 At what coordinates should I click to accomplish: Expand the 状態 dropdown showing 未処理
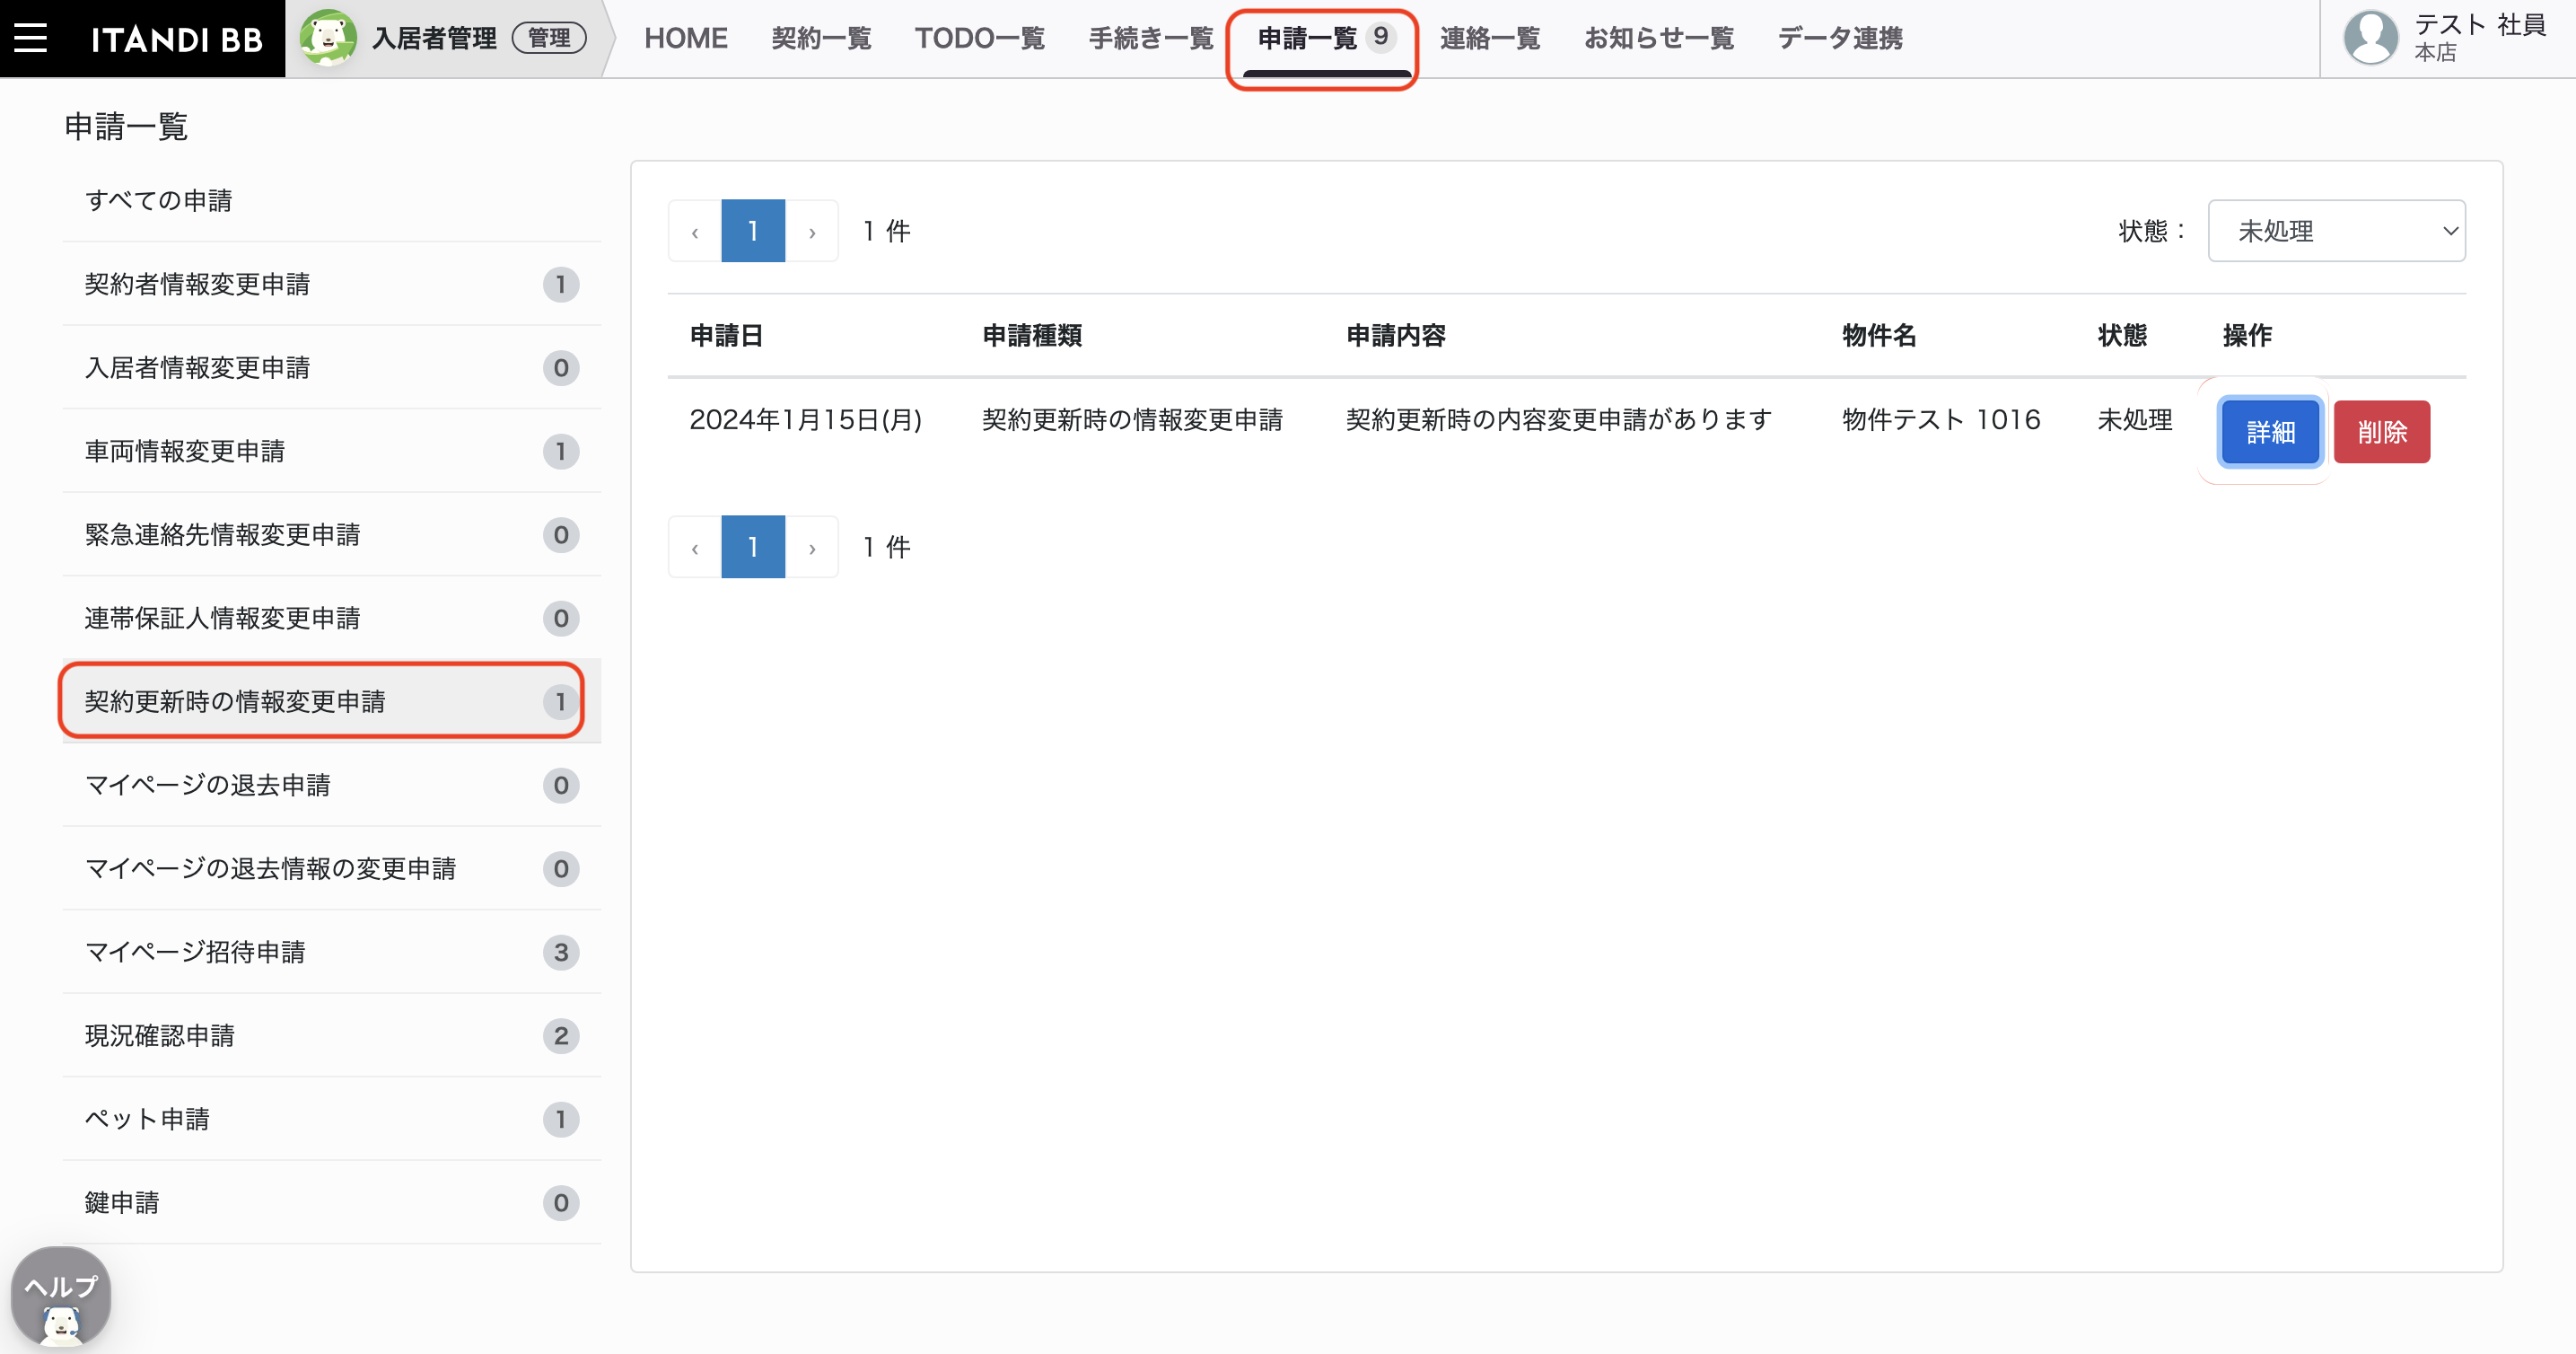coord(2336,231)
